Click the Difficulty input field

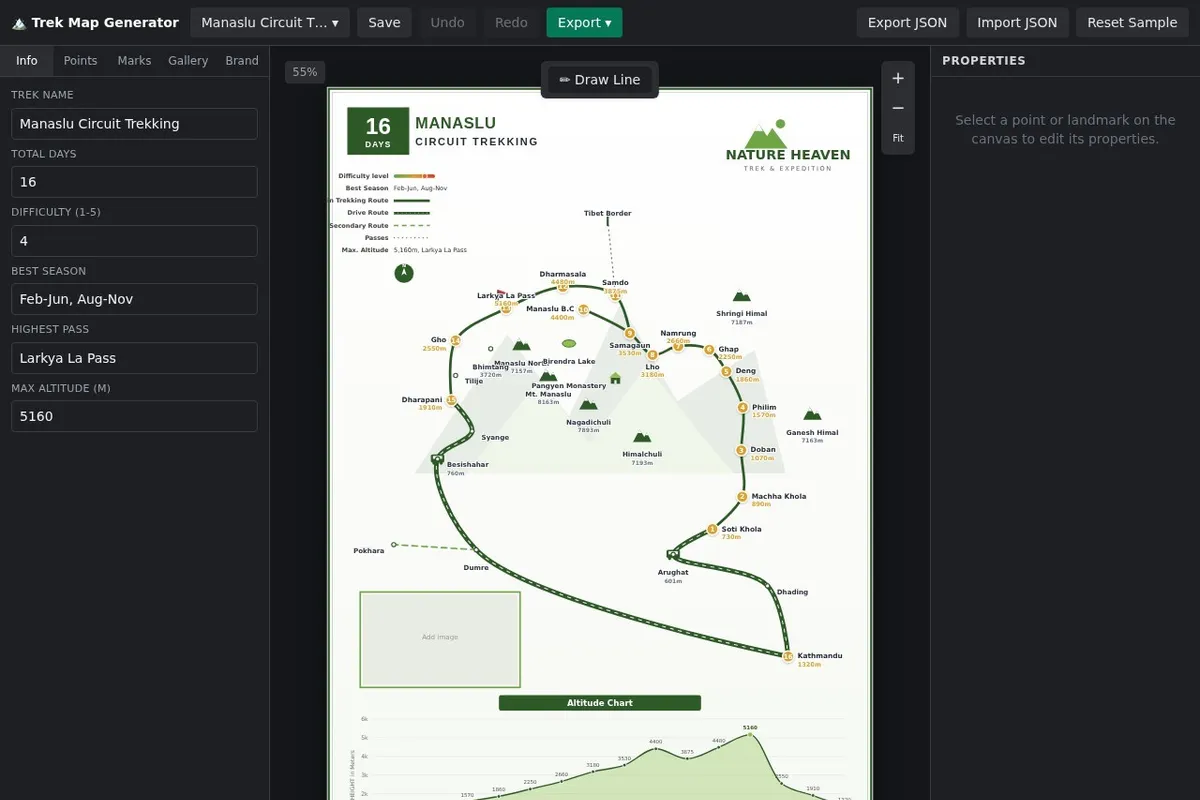point(134,241)
